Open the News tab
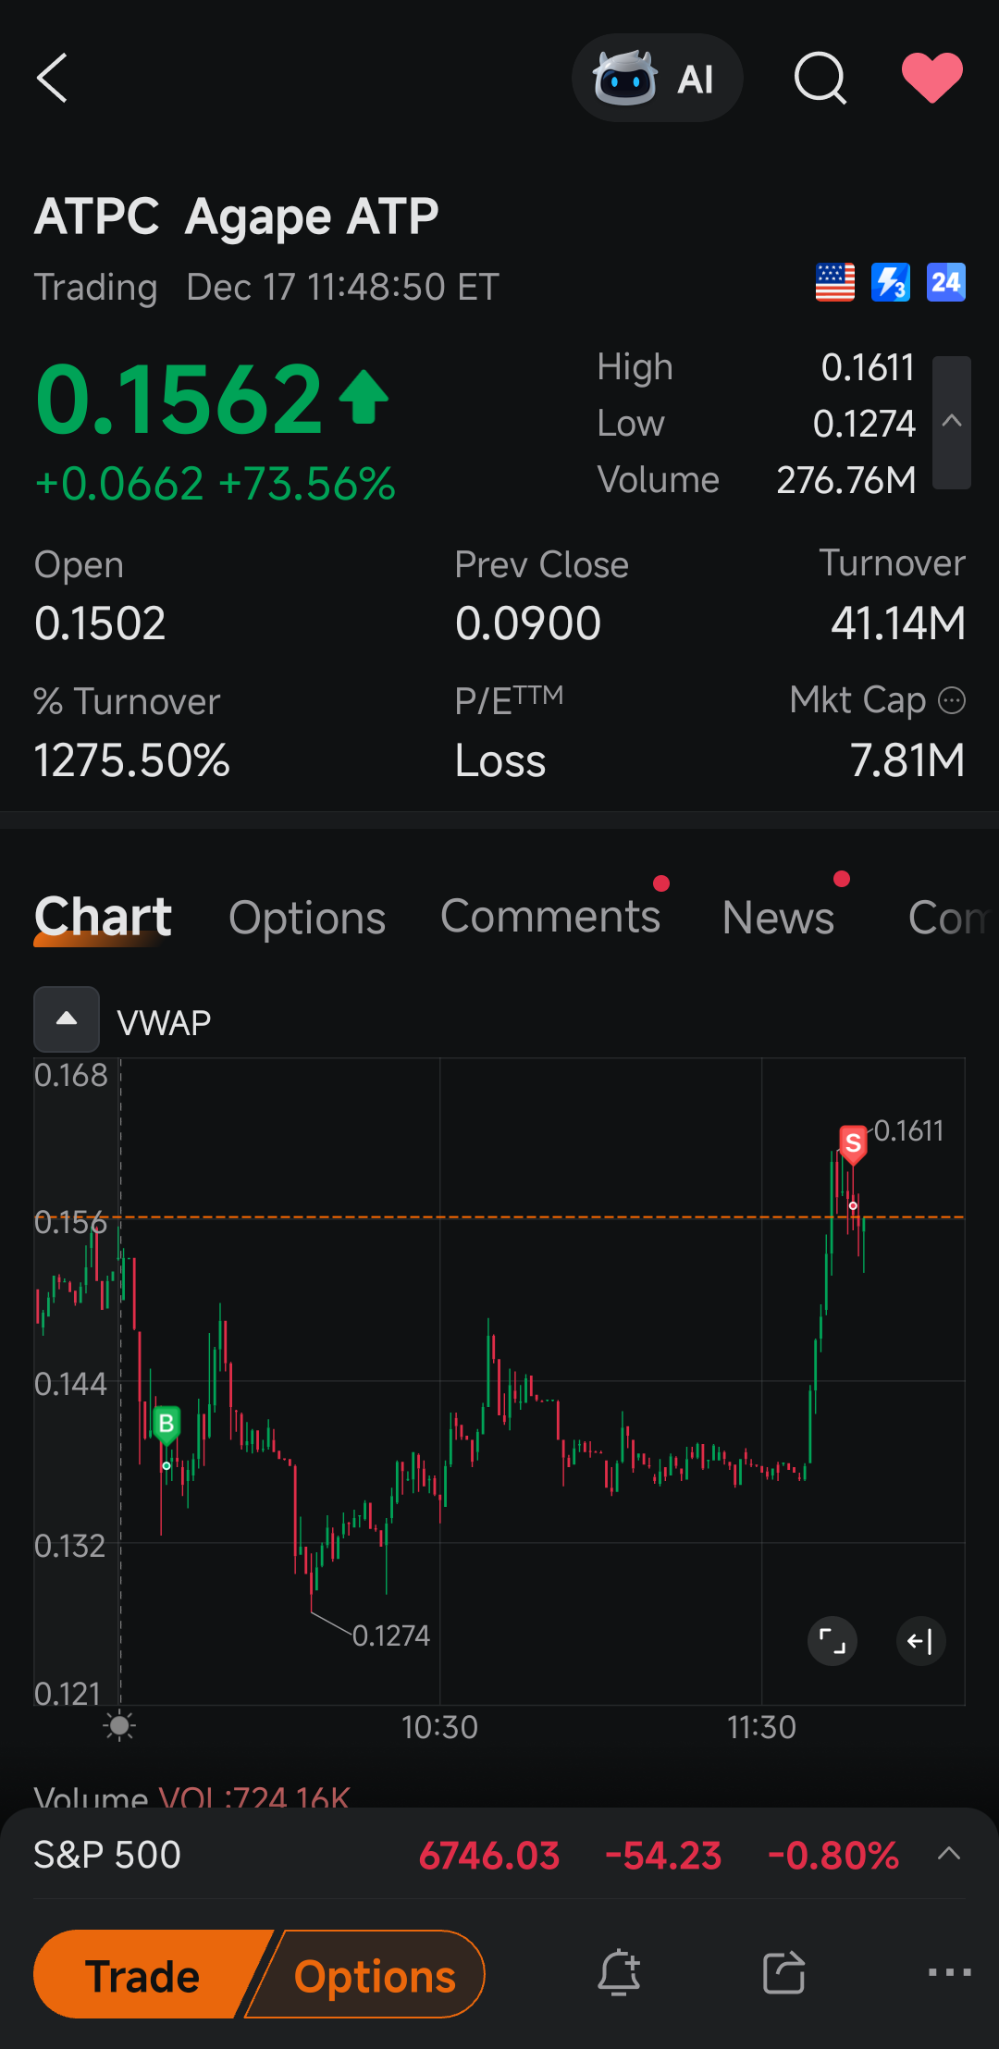This screenshot has width=999, height=2049. [x=778, y=918]
